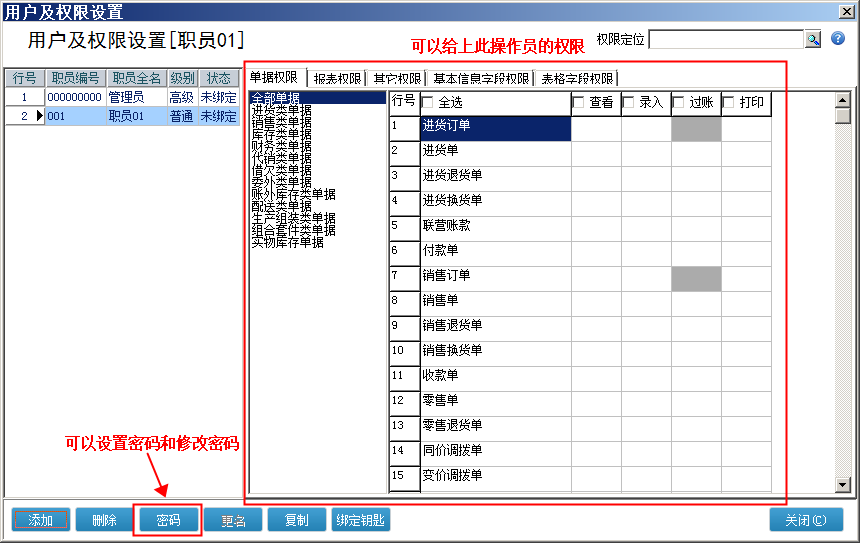The image size is (860, 543).
Task: Click the 绑定钥匙 button
Action: [361, 521]
